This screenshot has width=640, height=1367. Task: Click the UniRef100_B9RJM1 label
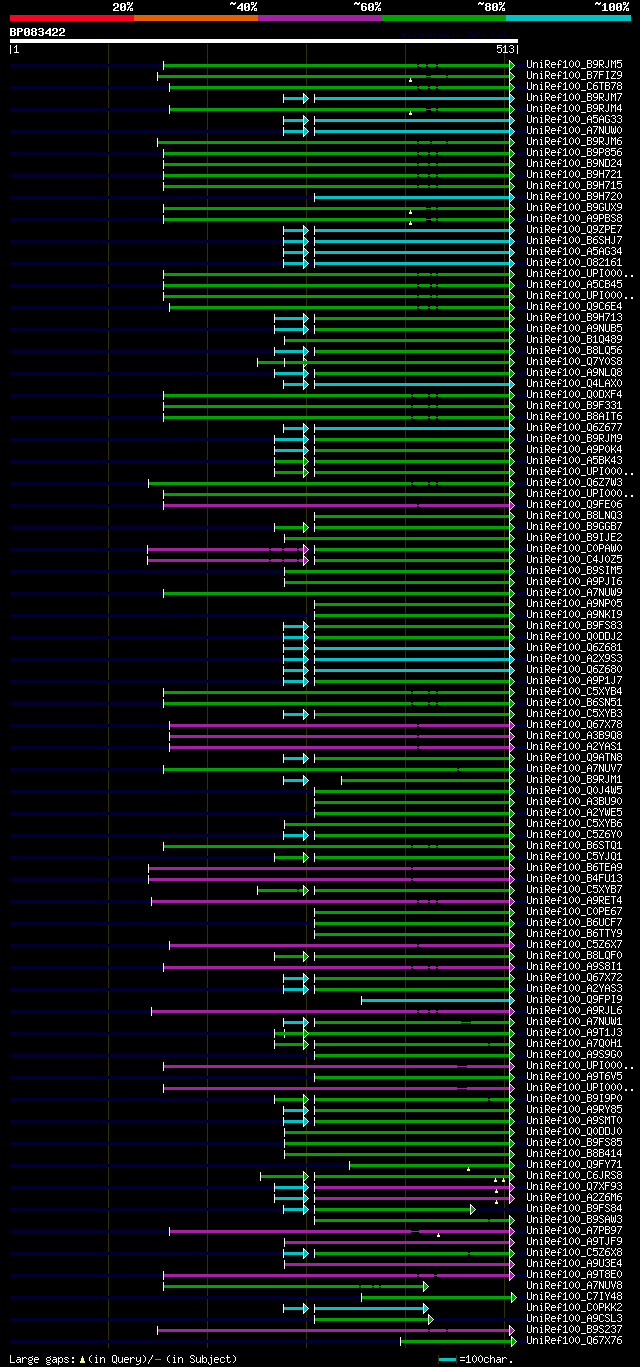[575, 779]
